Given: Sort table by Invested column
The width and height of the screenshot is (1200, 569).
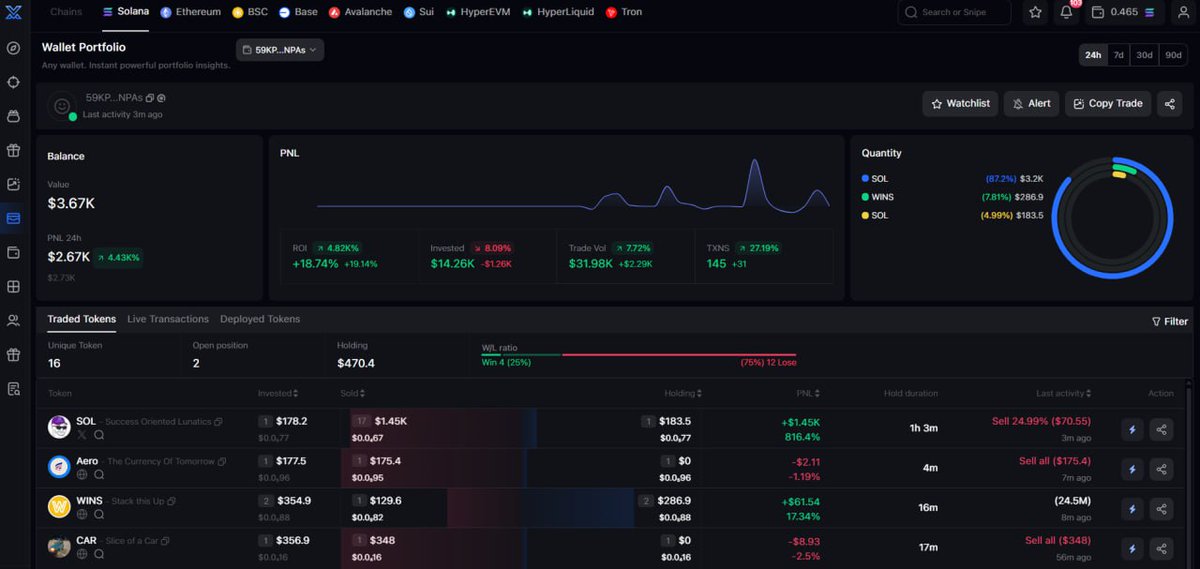Looking at the screenshot, I should click(278, 393).
